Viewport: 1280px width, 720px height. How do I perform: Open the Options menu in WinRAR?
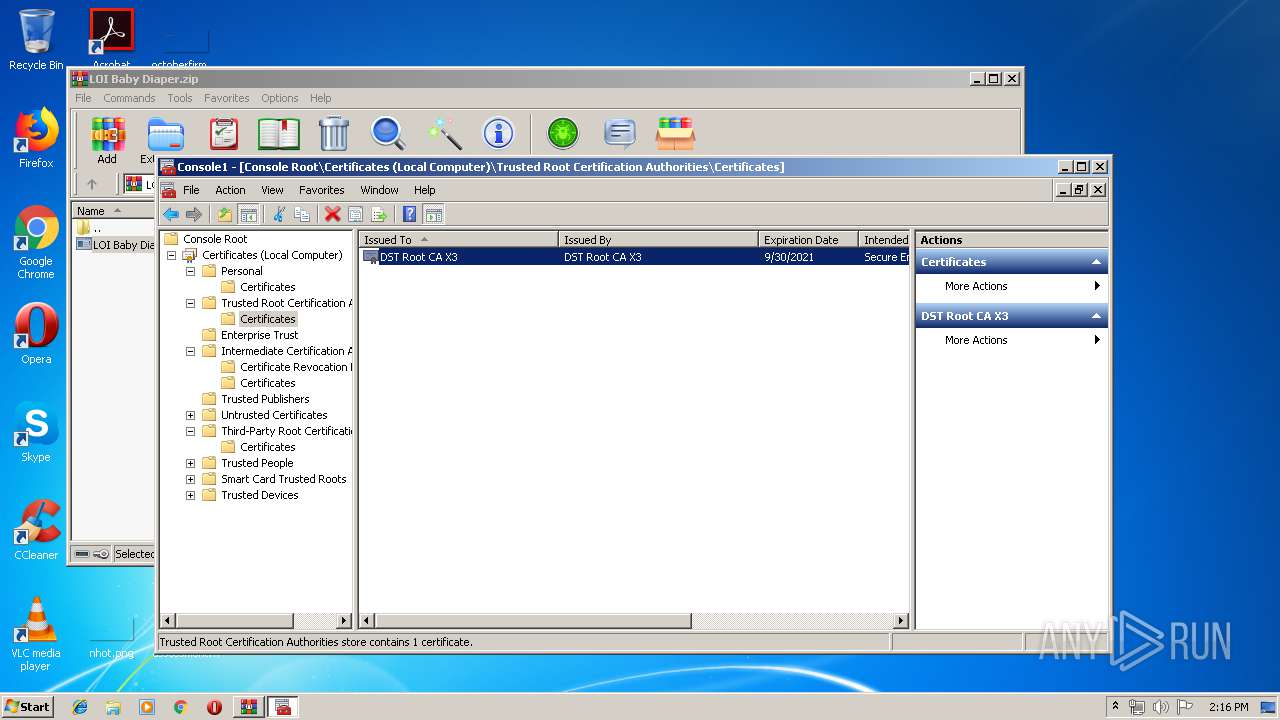pos(280,98)
